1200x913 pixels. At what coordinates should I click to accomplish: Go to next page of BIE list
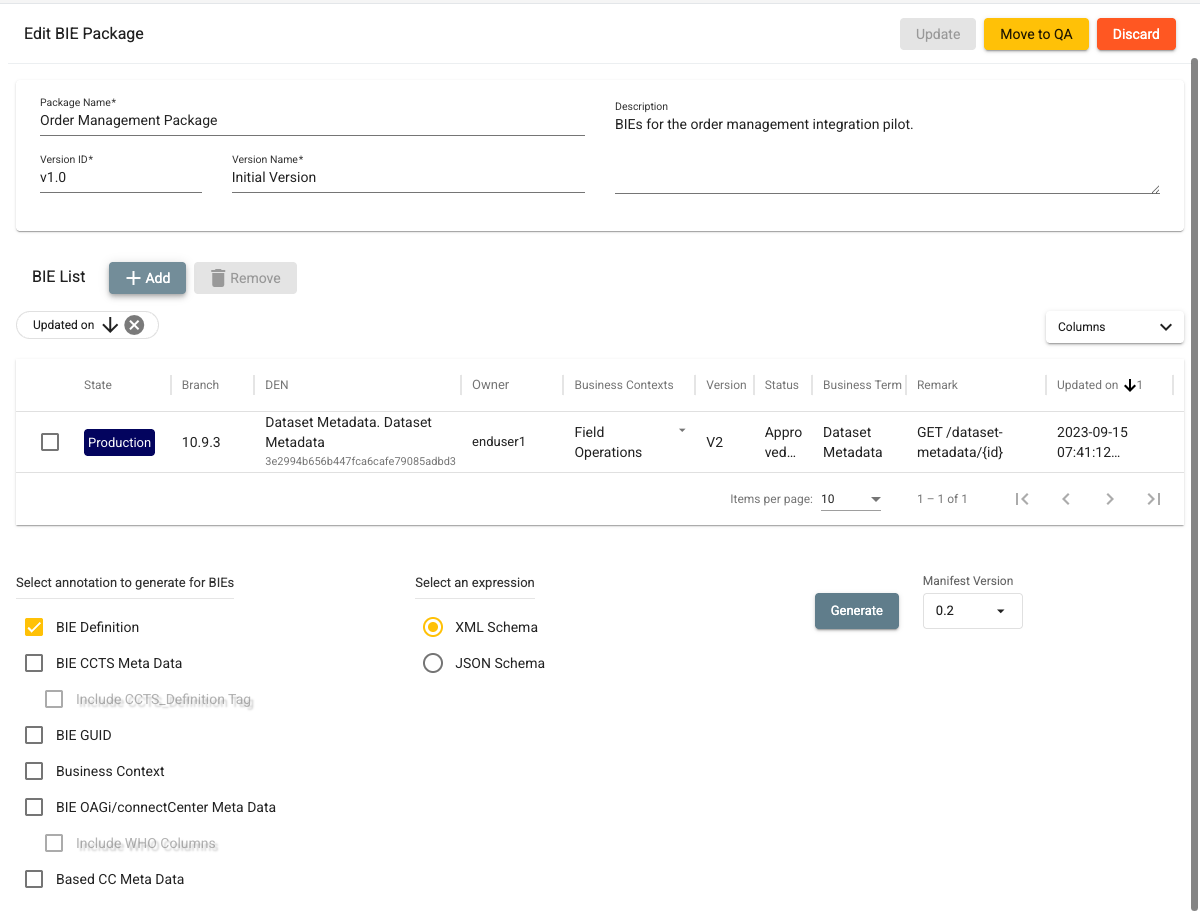click(x=1110, y=499)
